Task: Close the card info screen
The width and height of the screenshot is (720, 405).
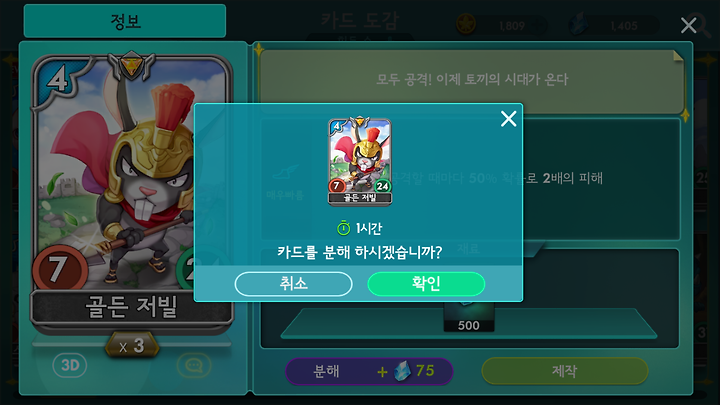Action: point(688,25)
